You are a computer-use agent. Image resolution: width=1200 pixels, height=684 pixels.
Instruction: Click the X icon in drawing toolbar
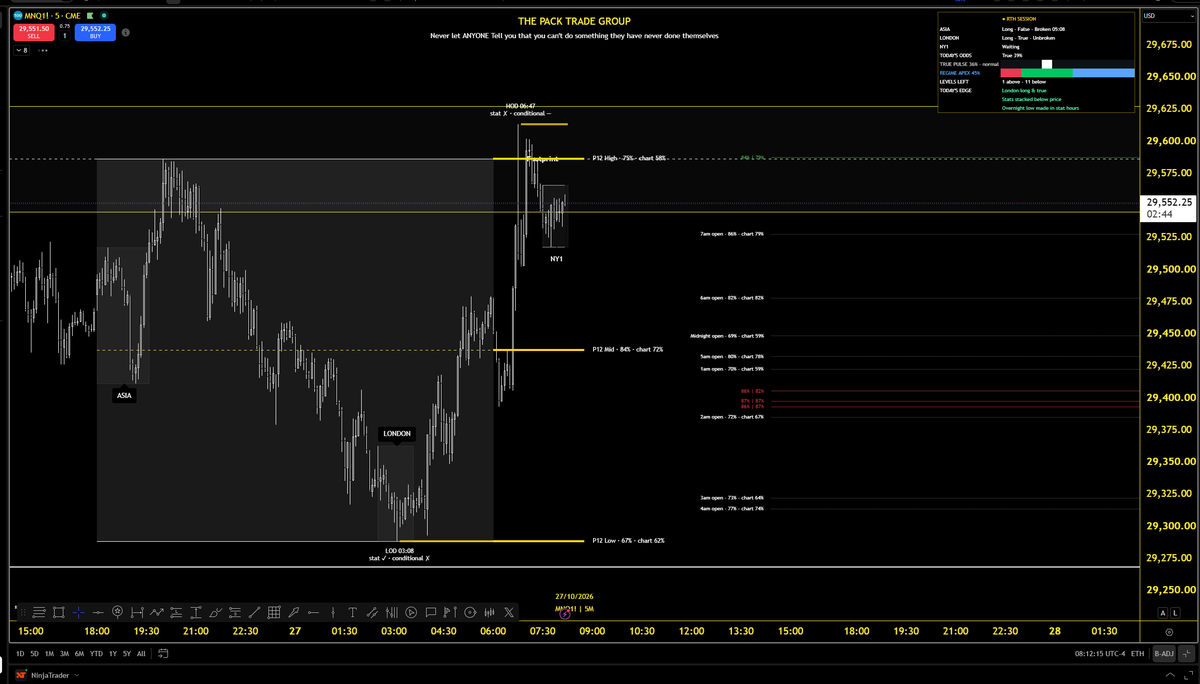509,612
